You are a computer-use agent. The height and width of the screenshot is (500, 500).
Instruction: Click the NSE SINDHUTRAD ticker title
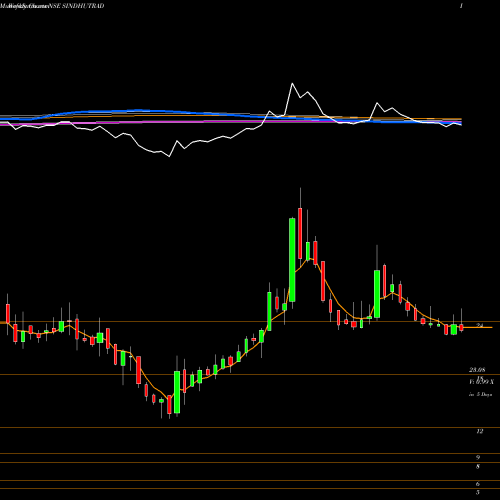click(x=77, y=6)
